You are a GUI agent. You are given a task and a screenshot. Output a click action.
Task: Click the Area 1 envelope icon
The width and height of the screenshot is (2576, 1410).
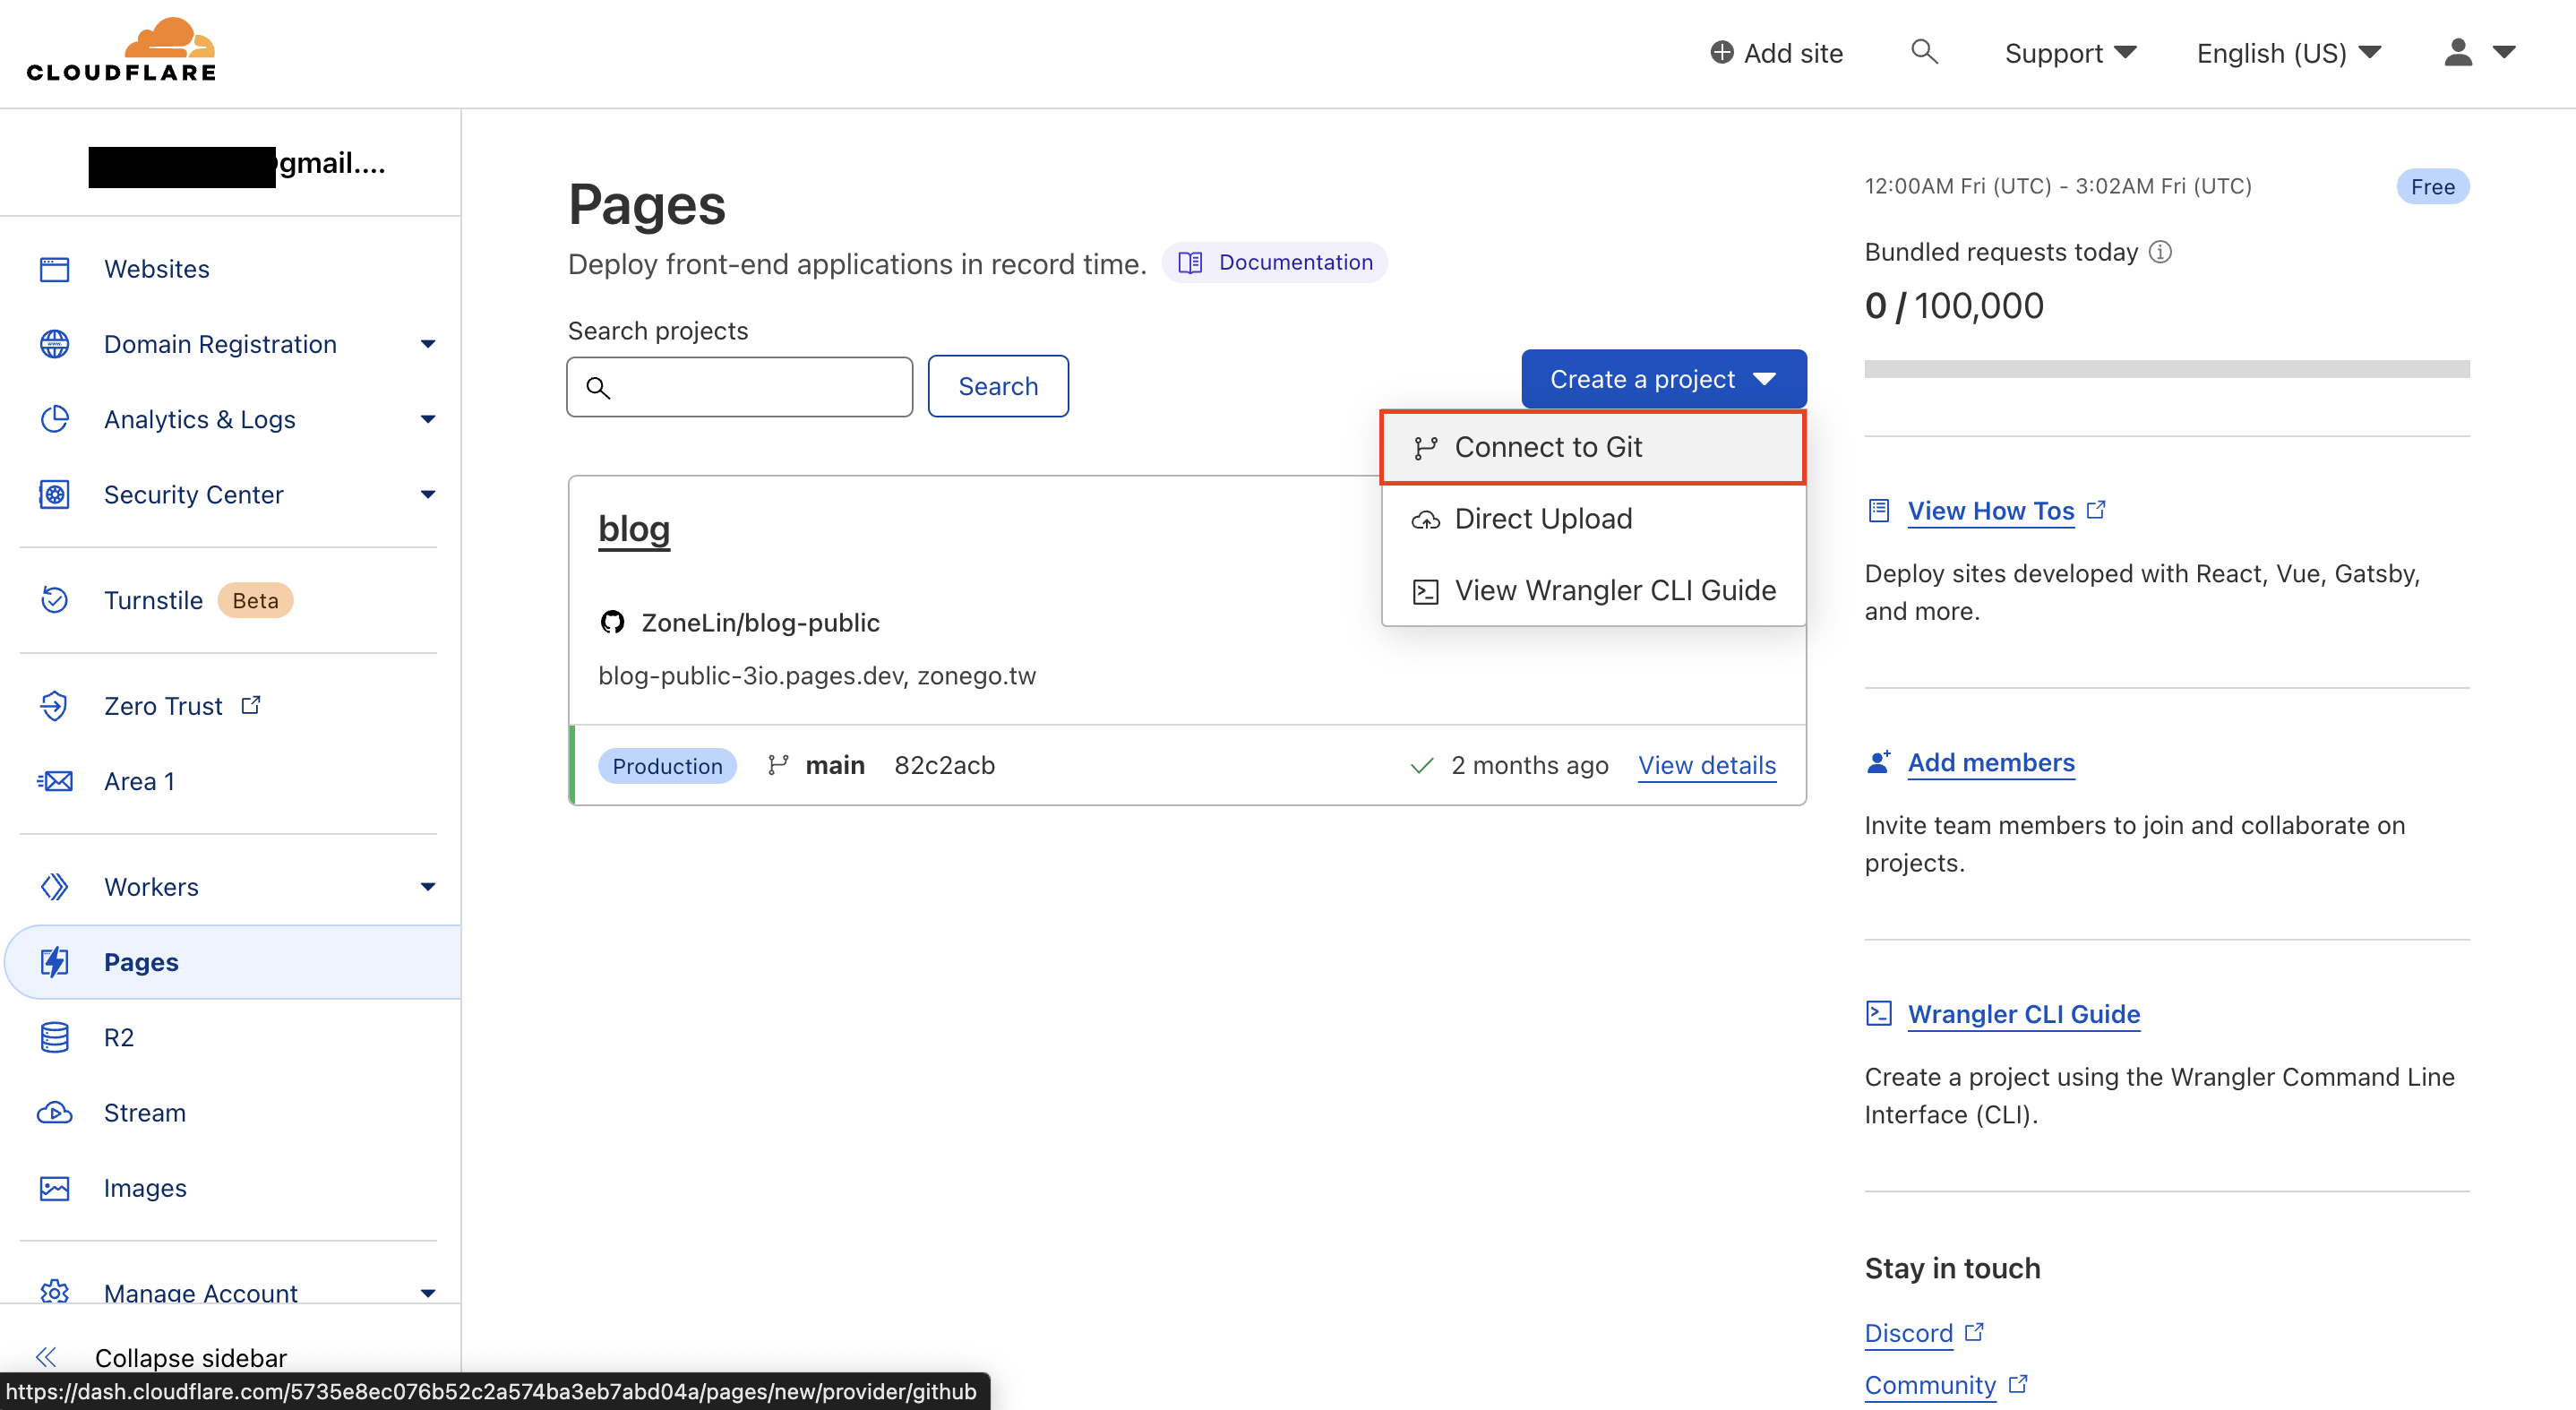tap(54, 781)
